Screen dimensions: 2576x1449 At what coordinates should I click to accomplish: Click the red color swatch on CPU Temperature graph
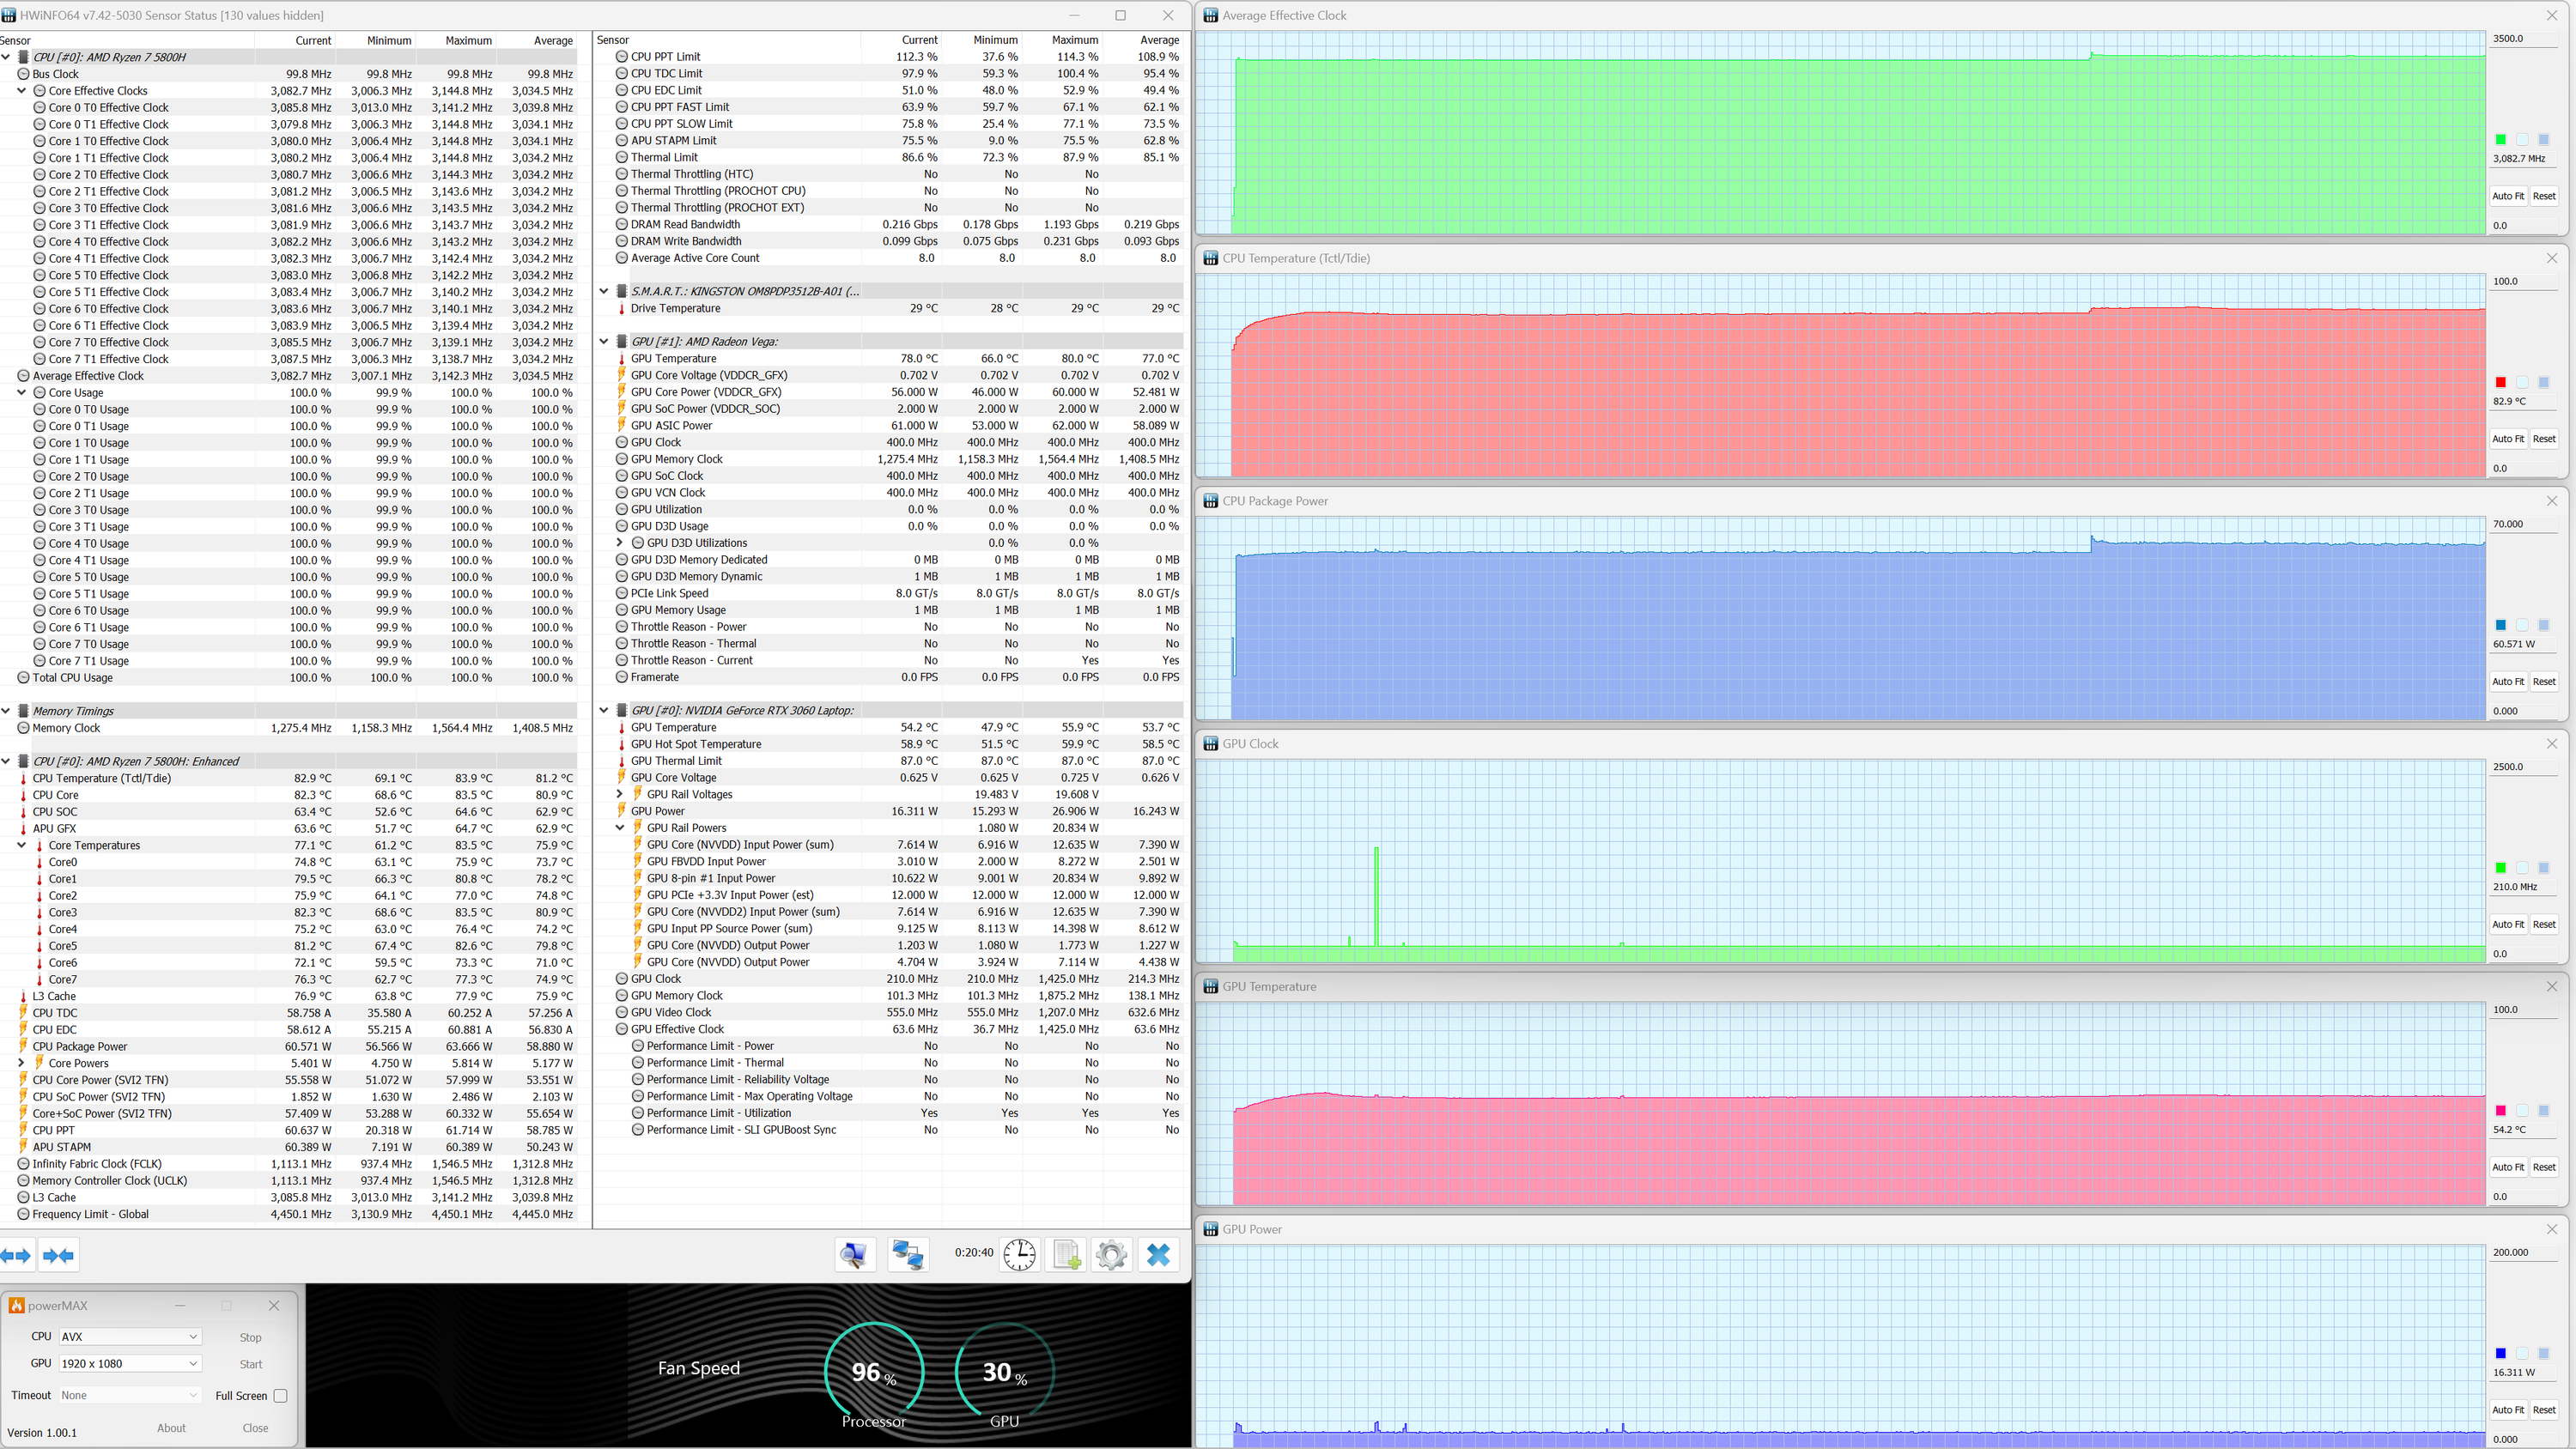tap(2500, 382)
